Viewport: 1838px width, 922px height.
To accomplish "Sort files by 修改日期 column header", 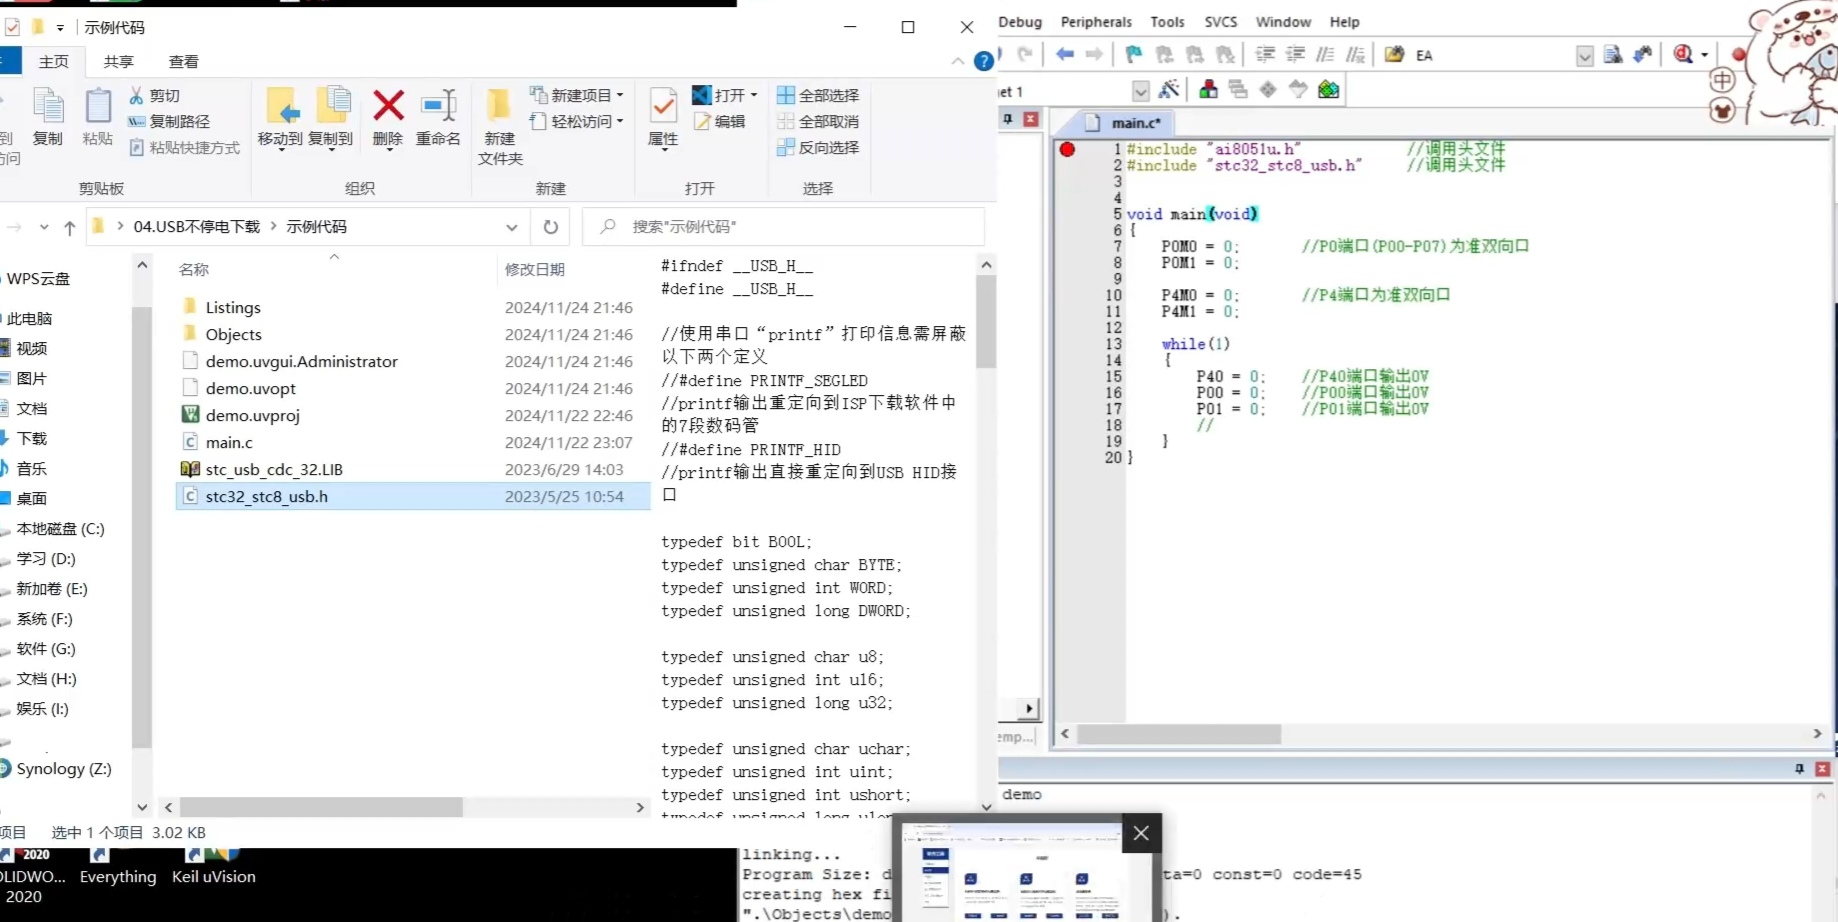I will pos(535,269).
